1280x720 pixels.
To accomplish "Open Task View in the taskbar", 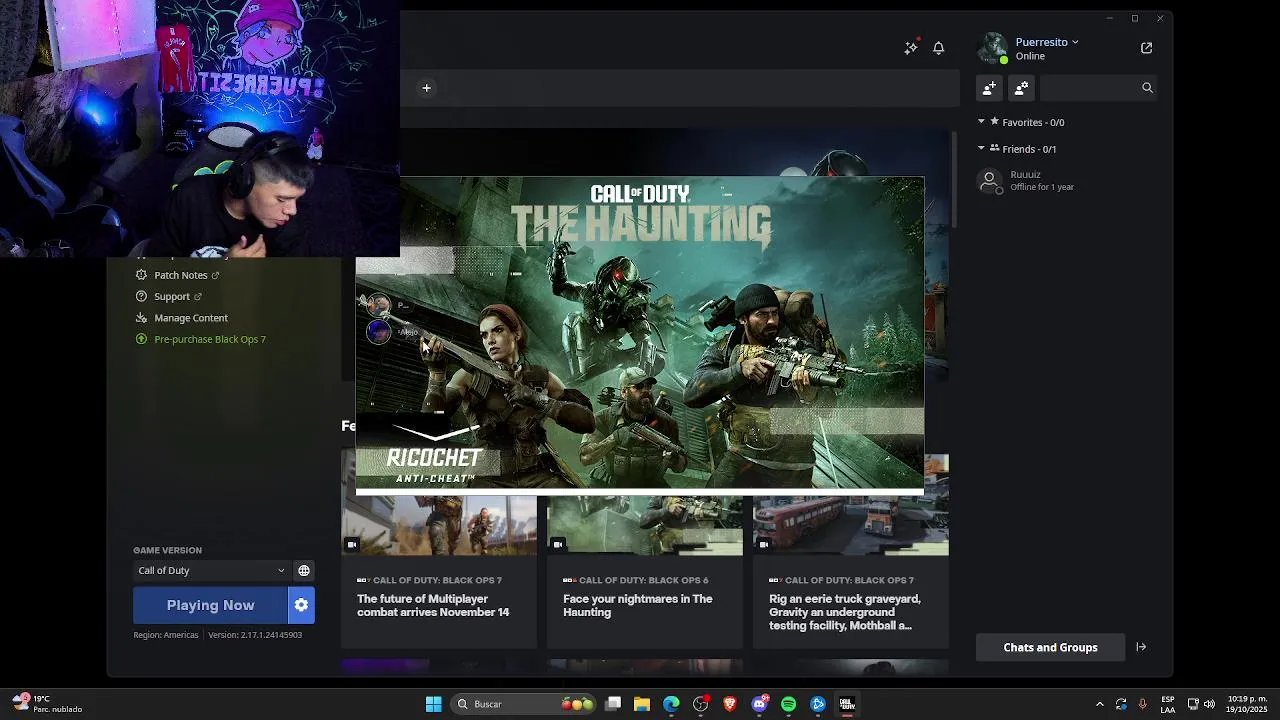I will 613,704.
